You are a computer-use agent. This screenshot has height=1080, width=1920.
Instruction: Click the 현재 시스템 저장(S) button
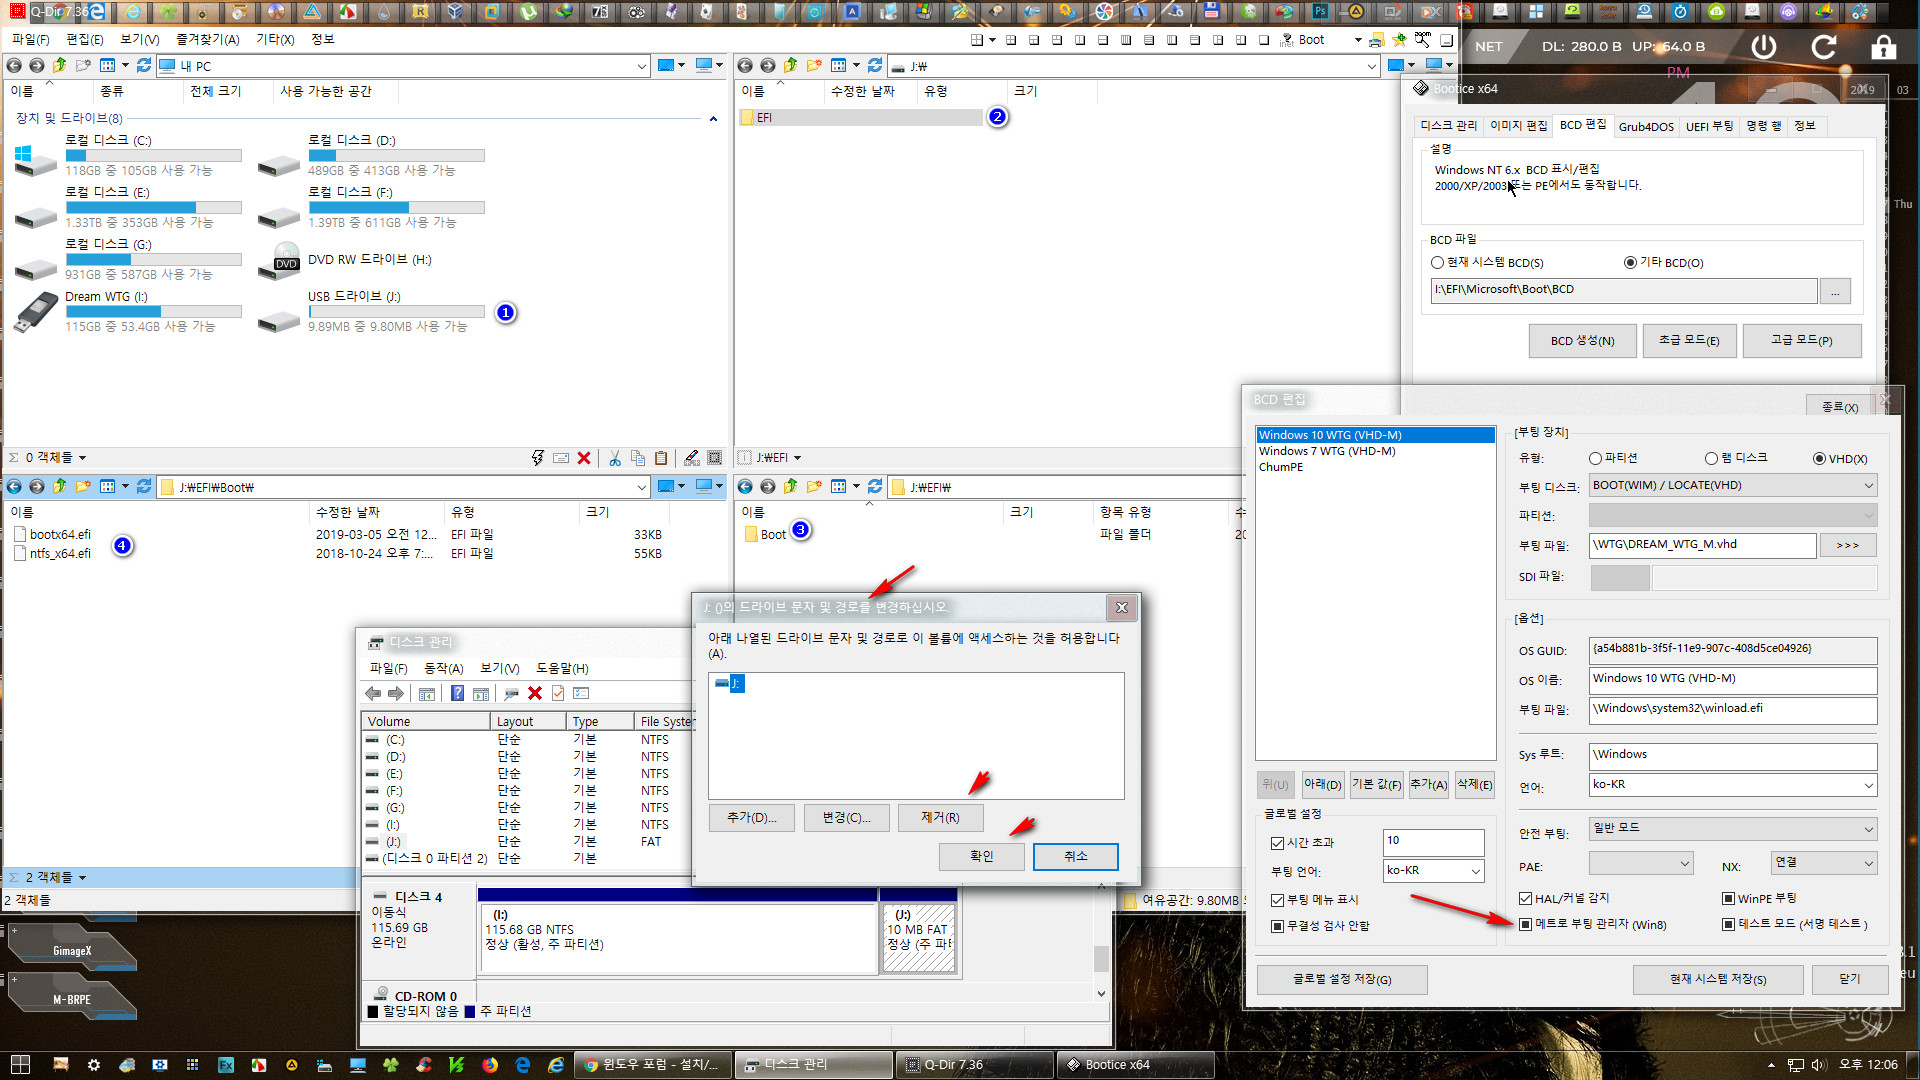[1718, 980]
